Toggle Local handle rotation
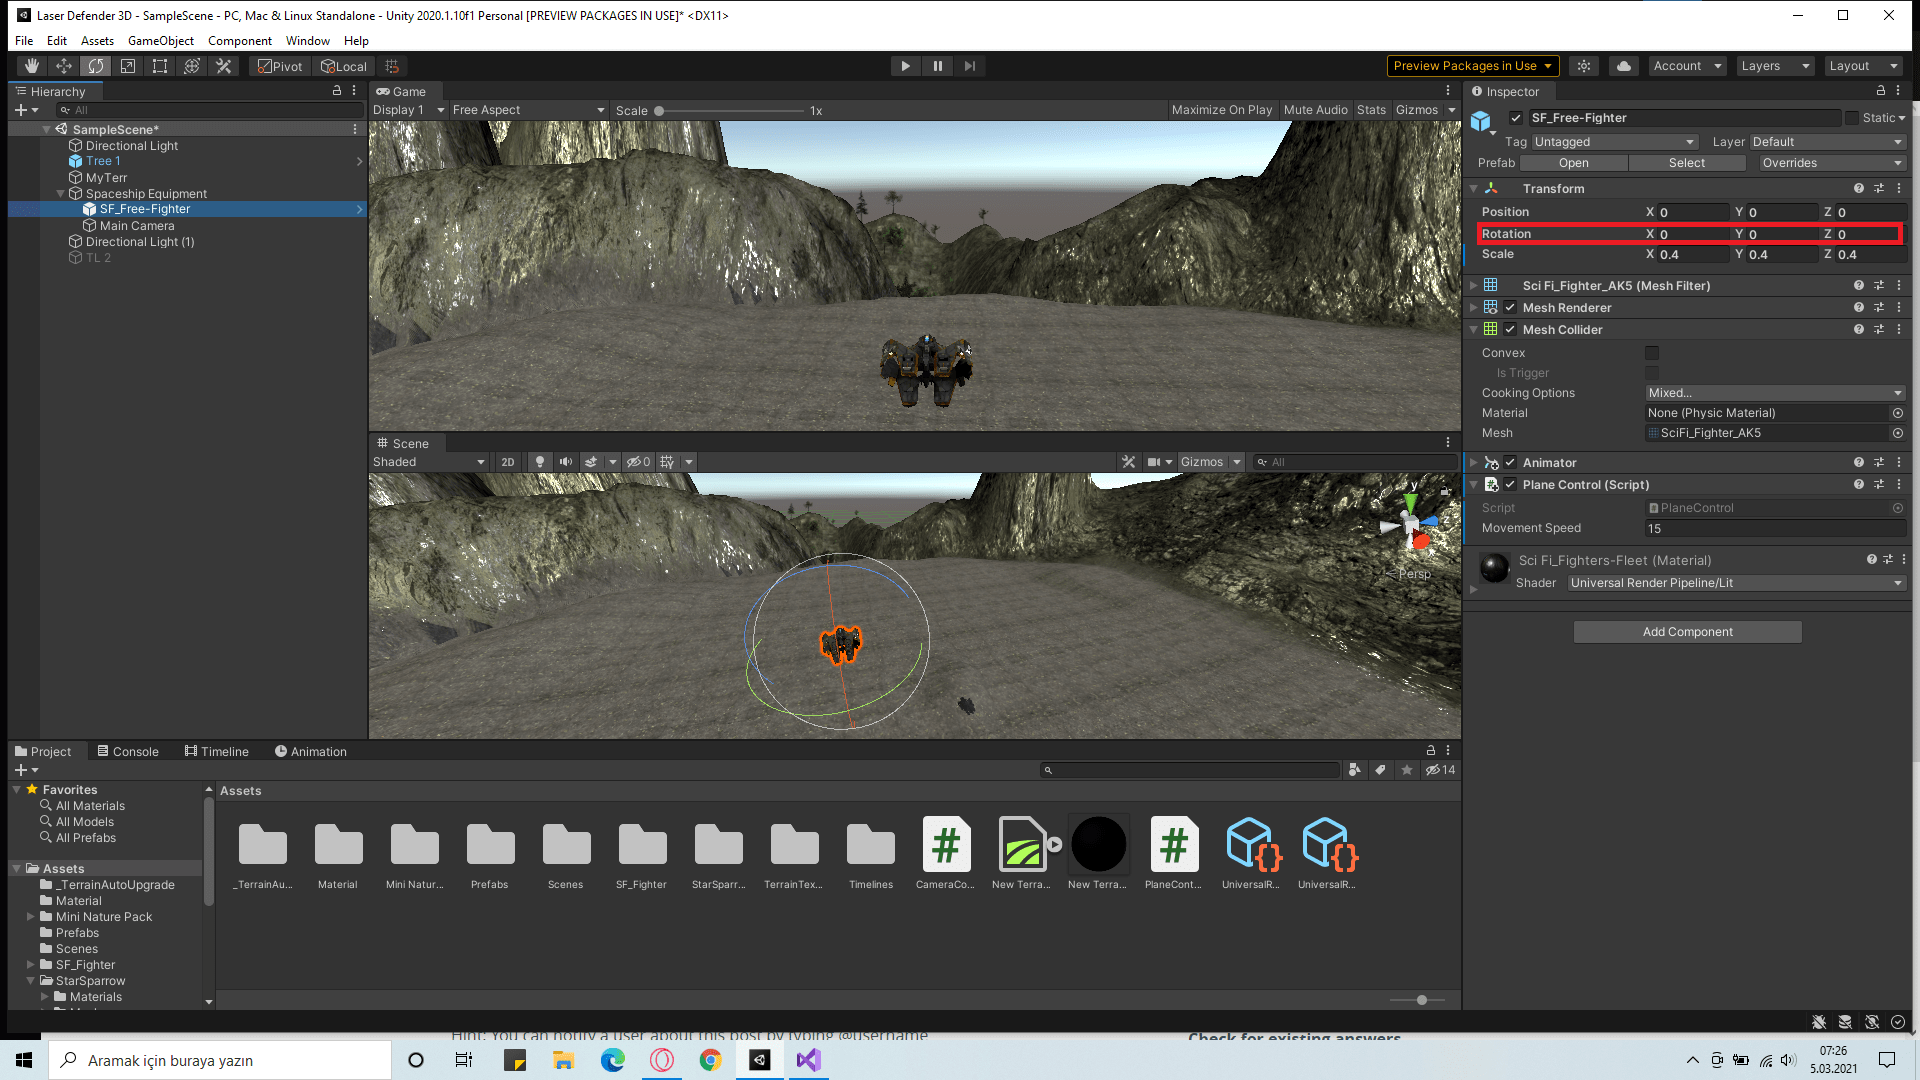The image size is (1920, 1080). coord(343,66)
